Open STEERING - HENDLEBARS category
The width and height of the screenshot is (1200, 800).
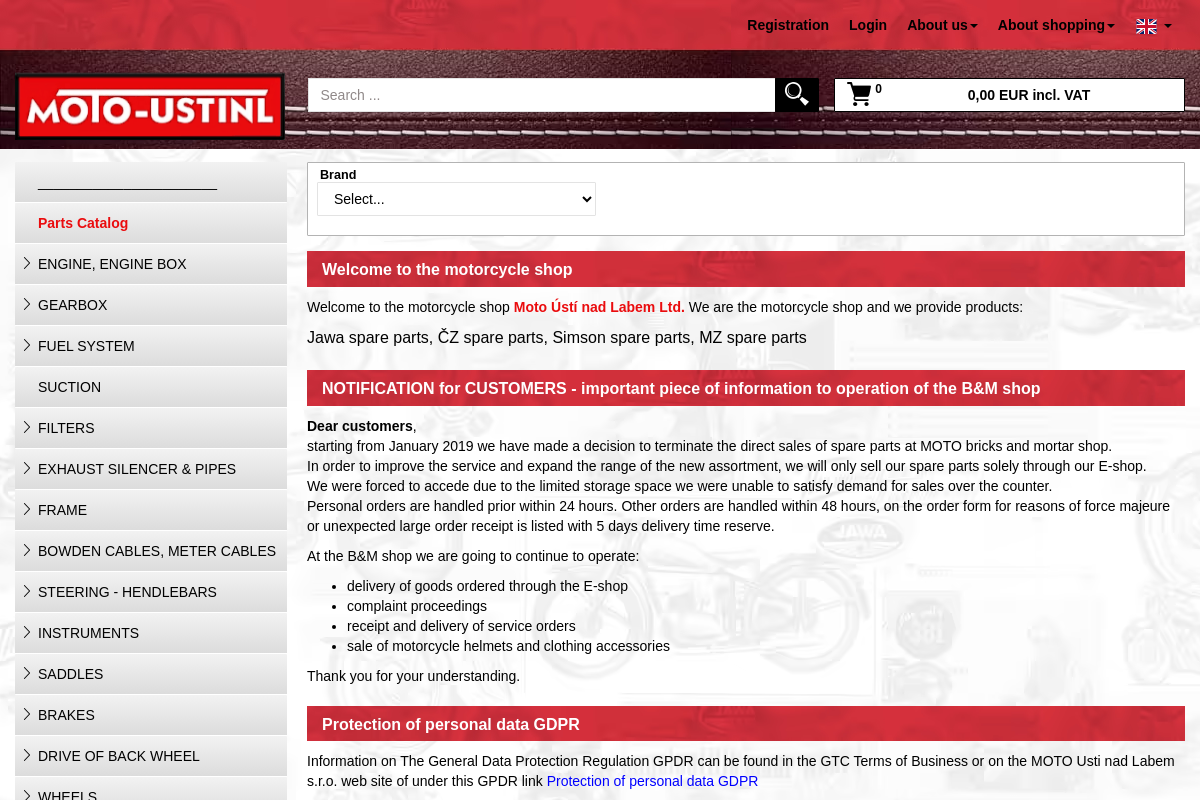click(x=151, y=592)
